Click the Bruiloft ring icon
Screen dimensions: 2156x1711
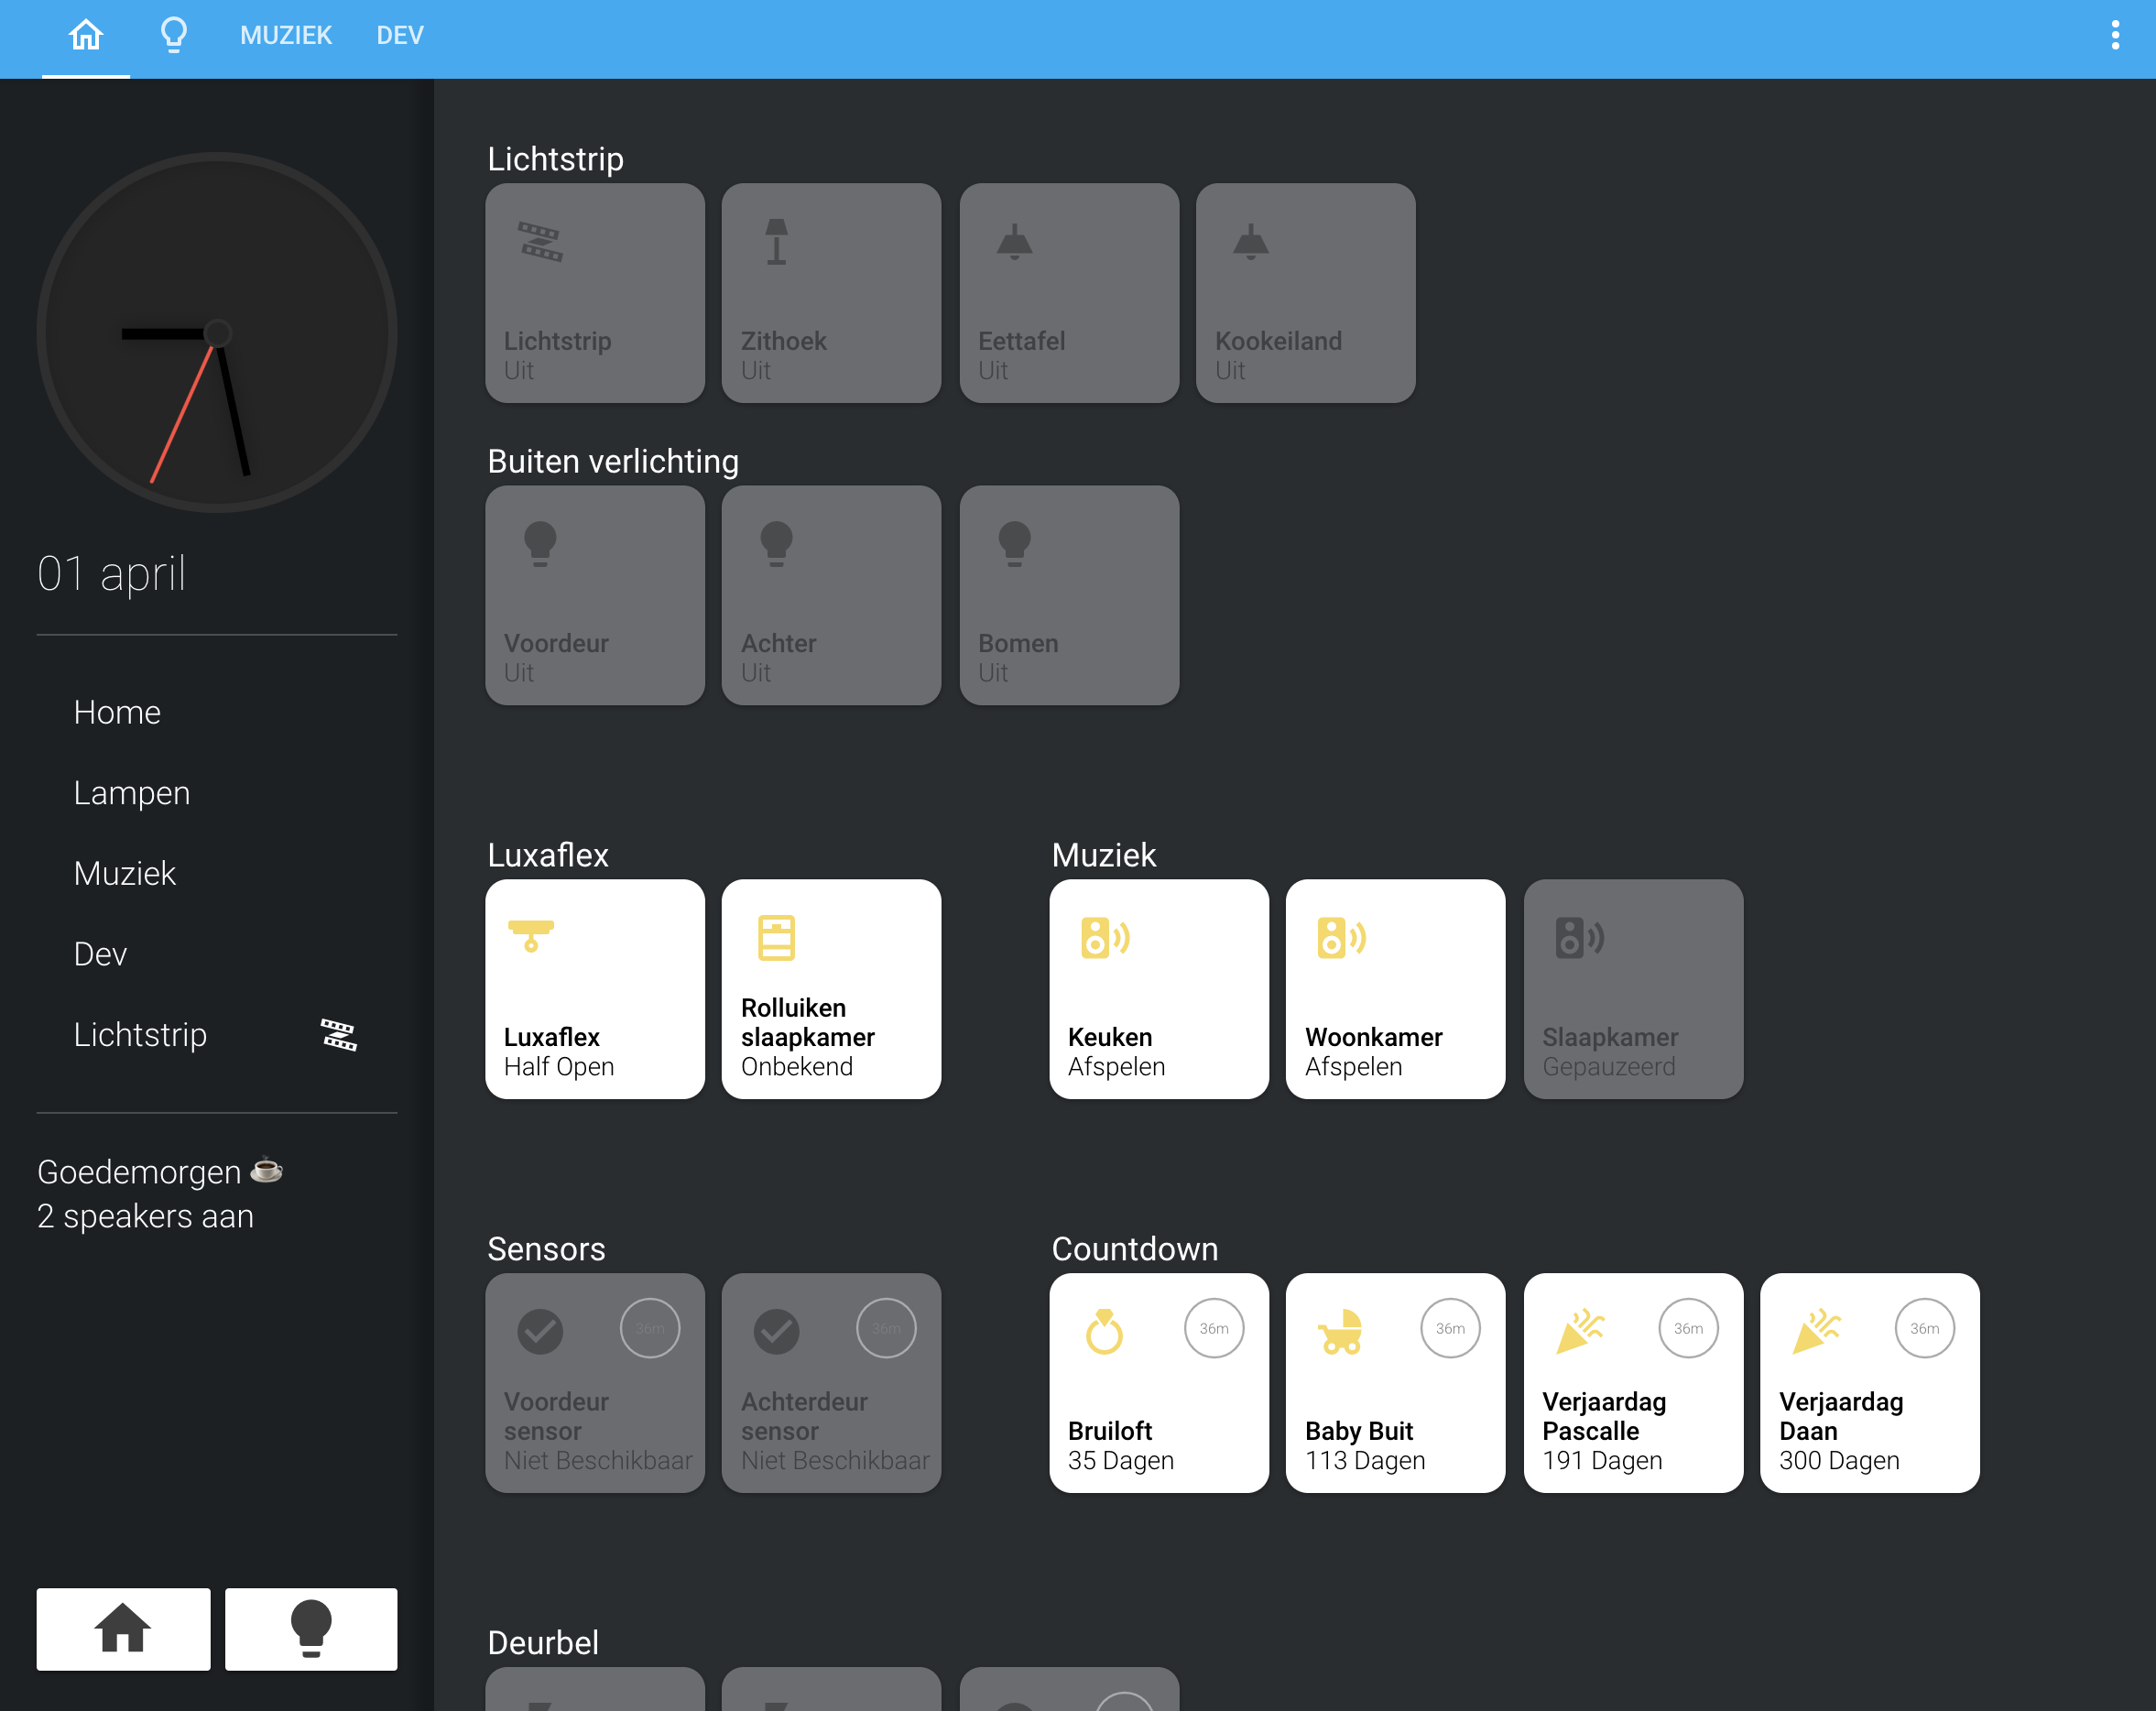point(1104,1331)
